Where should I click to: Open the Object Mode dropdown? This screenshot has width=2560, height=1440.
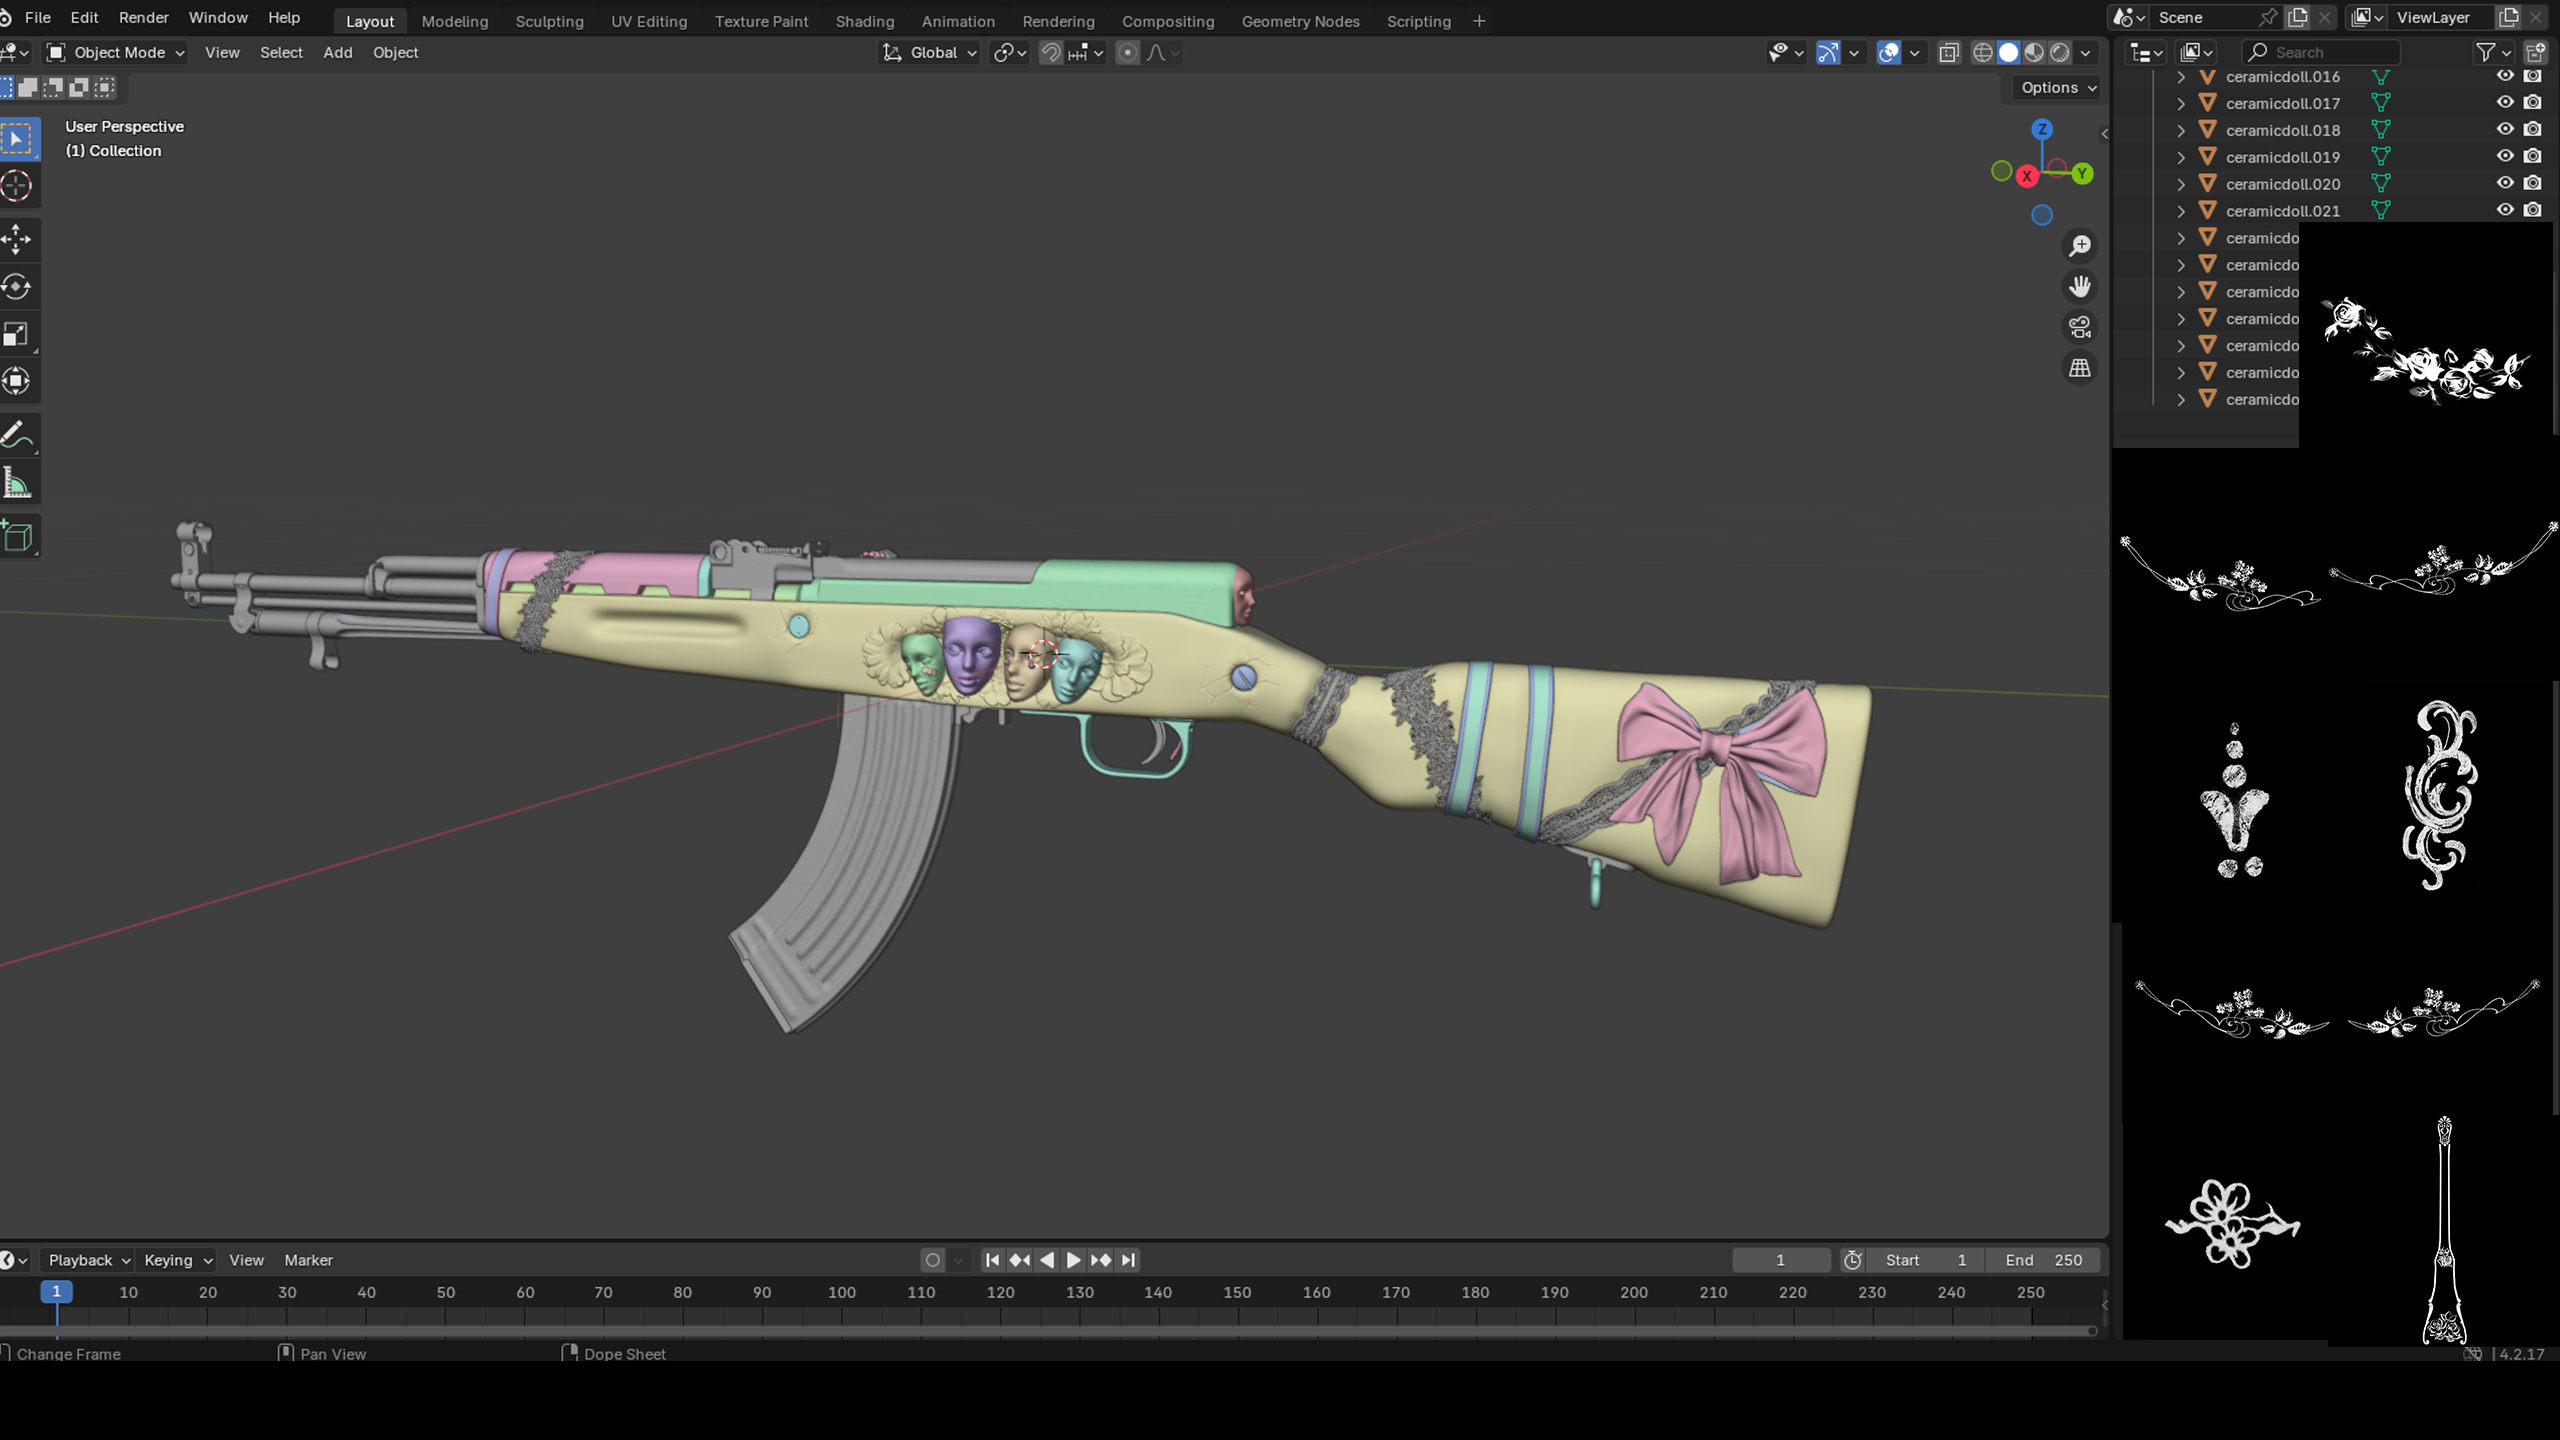pos(117,52)
